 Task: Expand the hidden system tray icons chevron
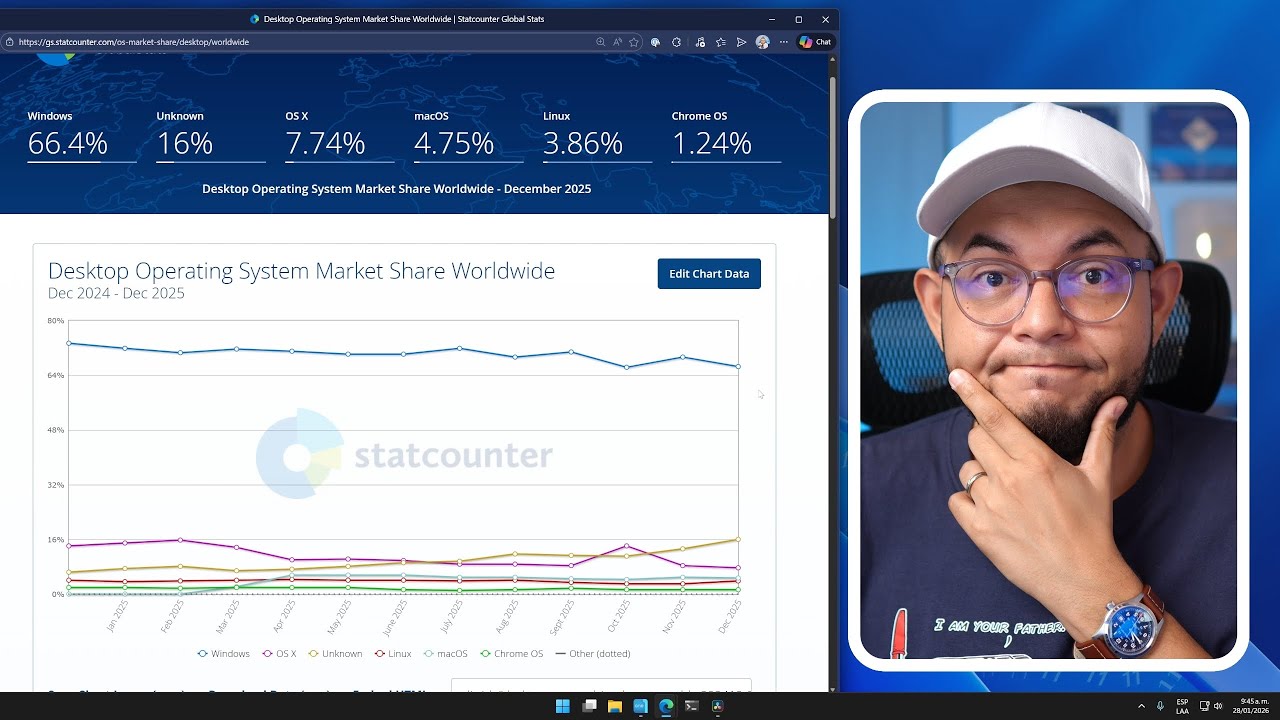coord(1141,706)
